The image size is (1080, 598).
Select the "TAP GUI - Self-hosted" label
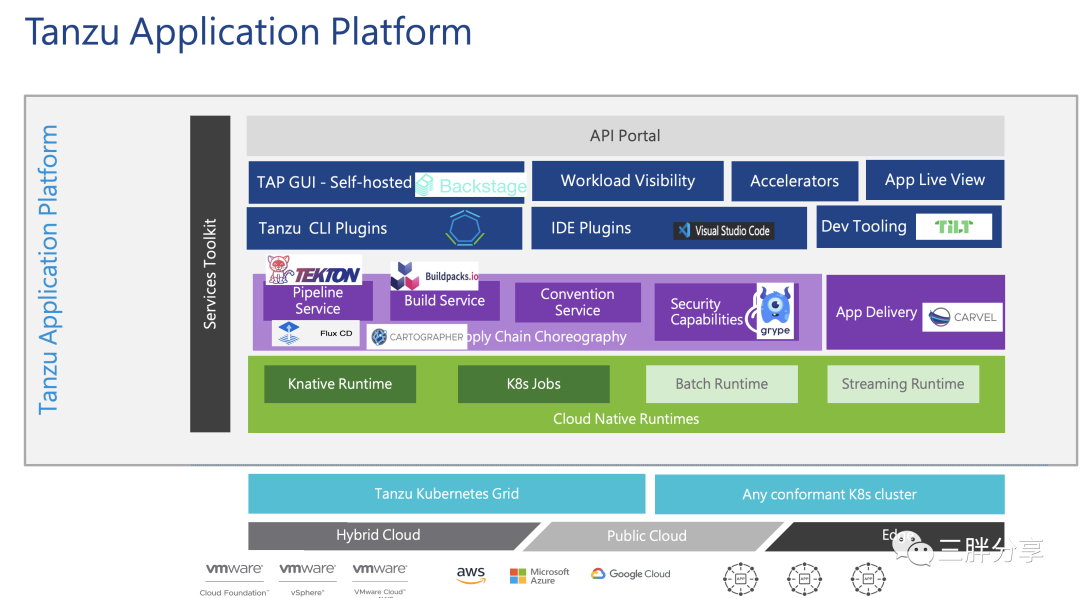tap(334, 182)
